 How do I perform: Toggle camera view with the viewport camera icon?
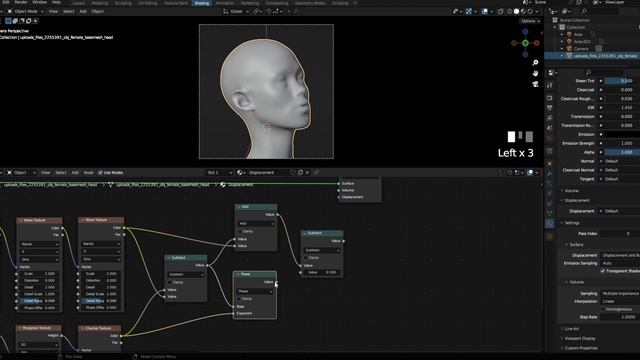coord(535,84)
